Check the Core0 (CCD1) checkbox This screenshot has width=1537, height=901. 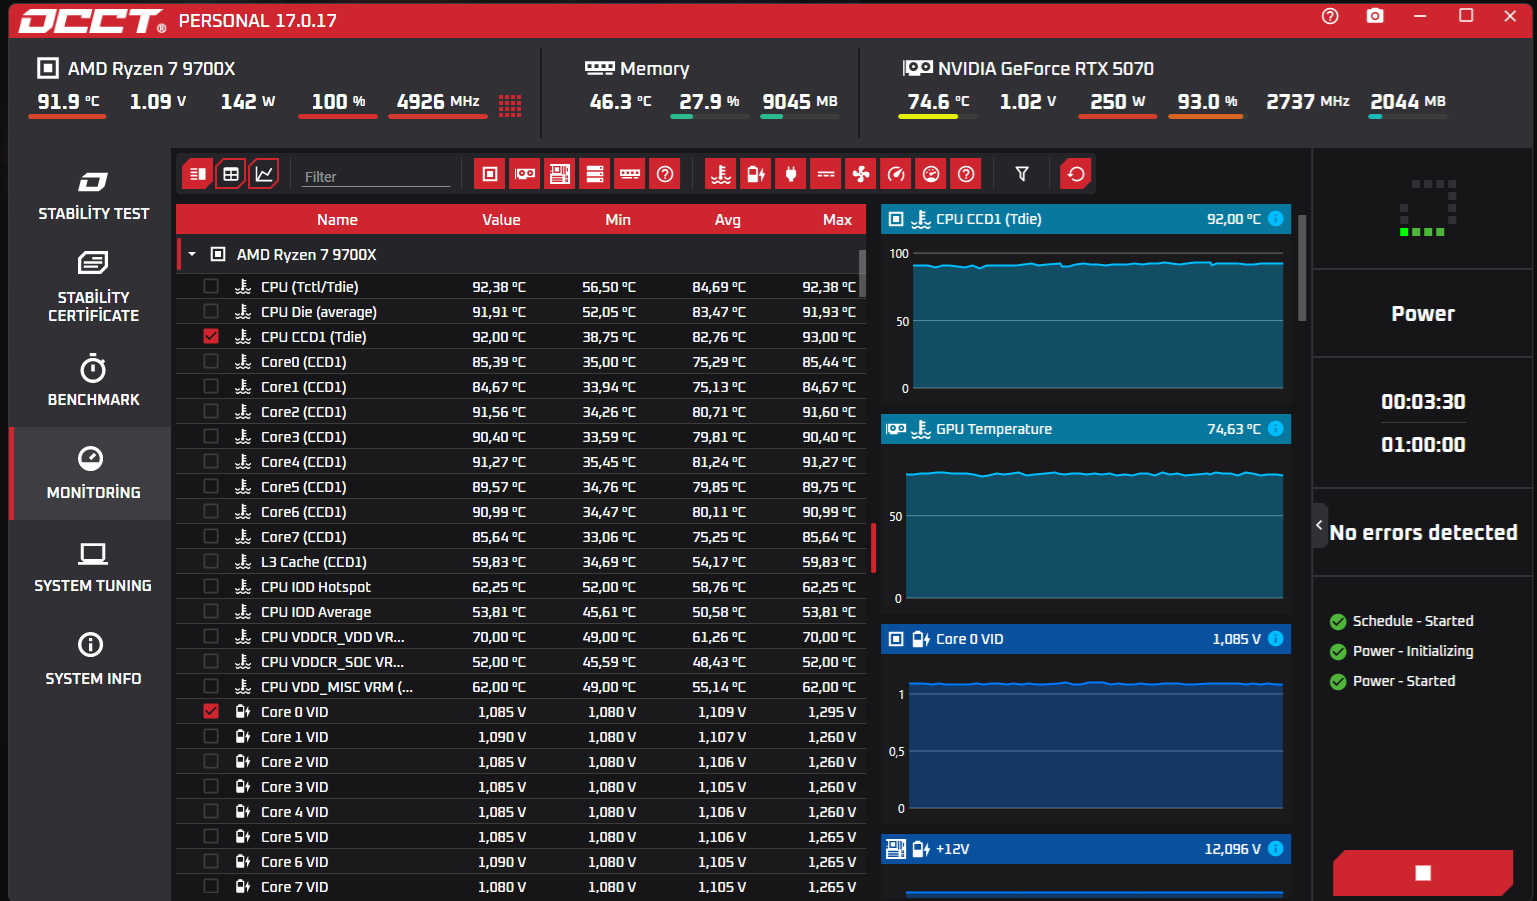coord(211,362)
